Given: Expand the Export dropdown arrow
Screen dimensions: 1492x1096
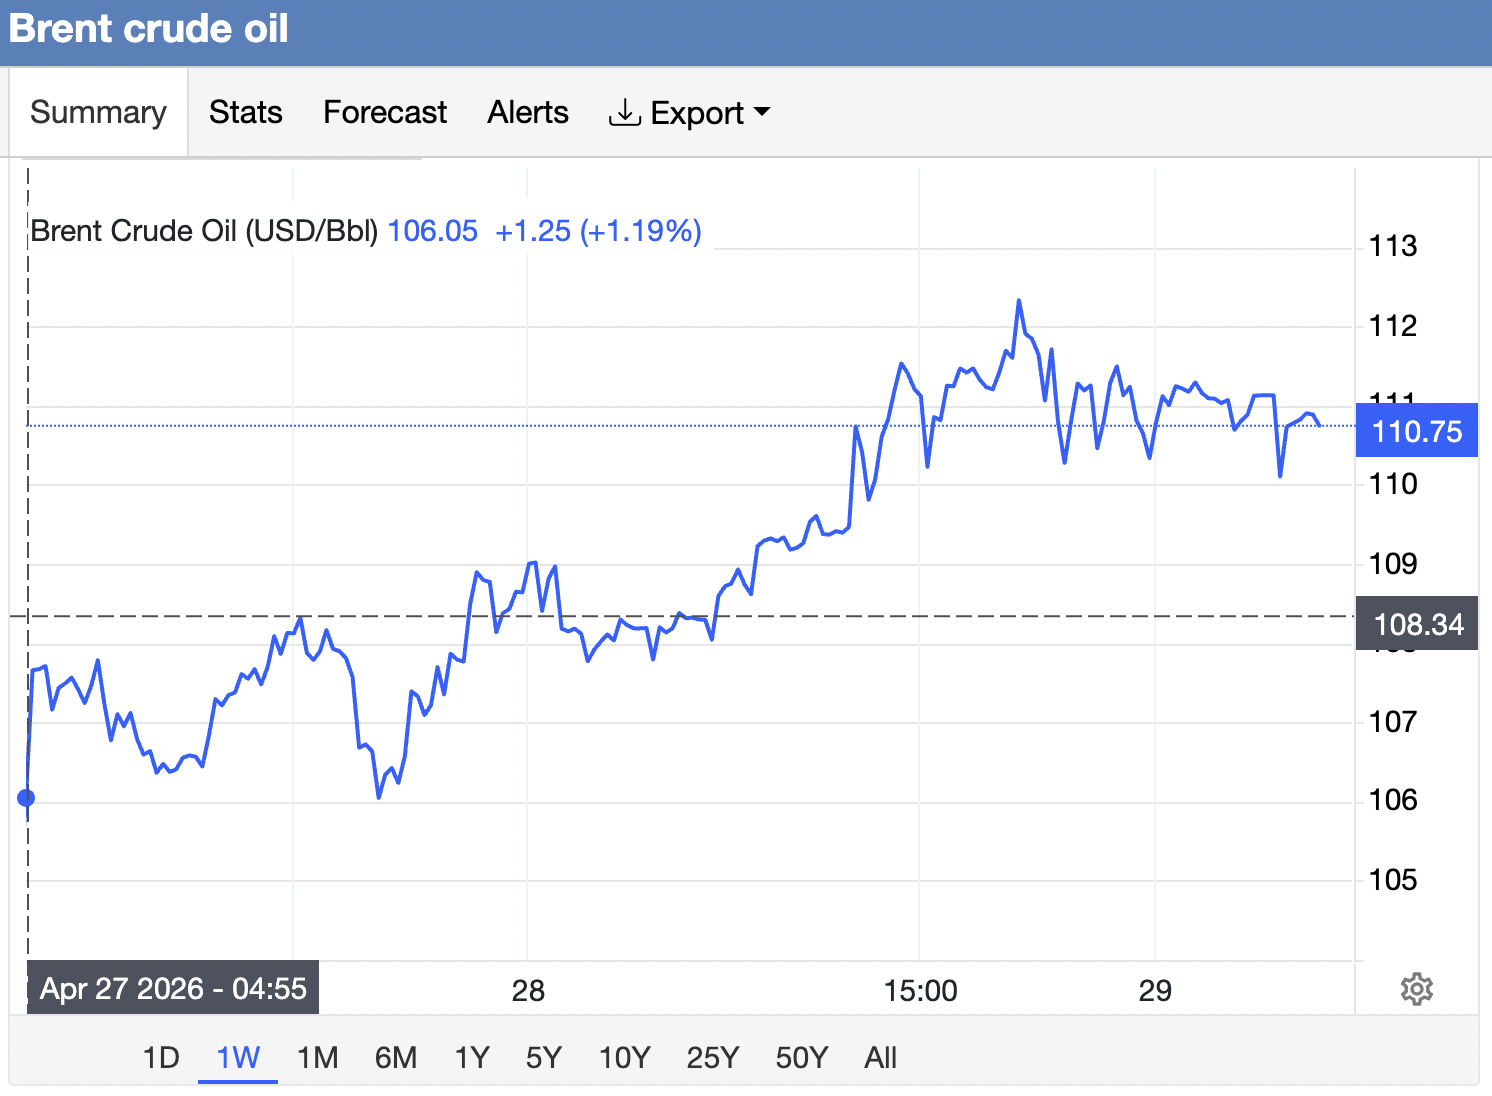Looking at the screenshot, I should (762, 112).
